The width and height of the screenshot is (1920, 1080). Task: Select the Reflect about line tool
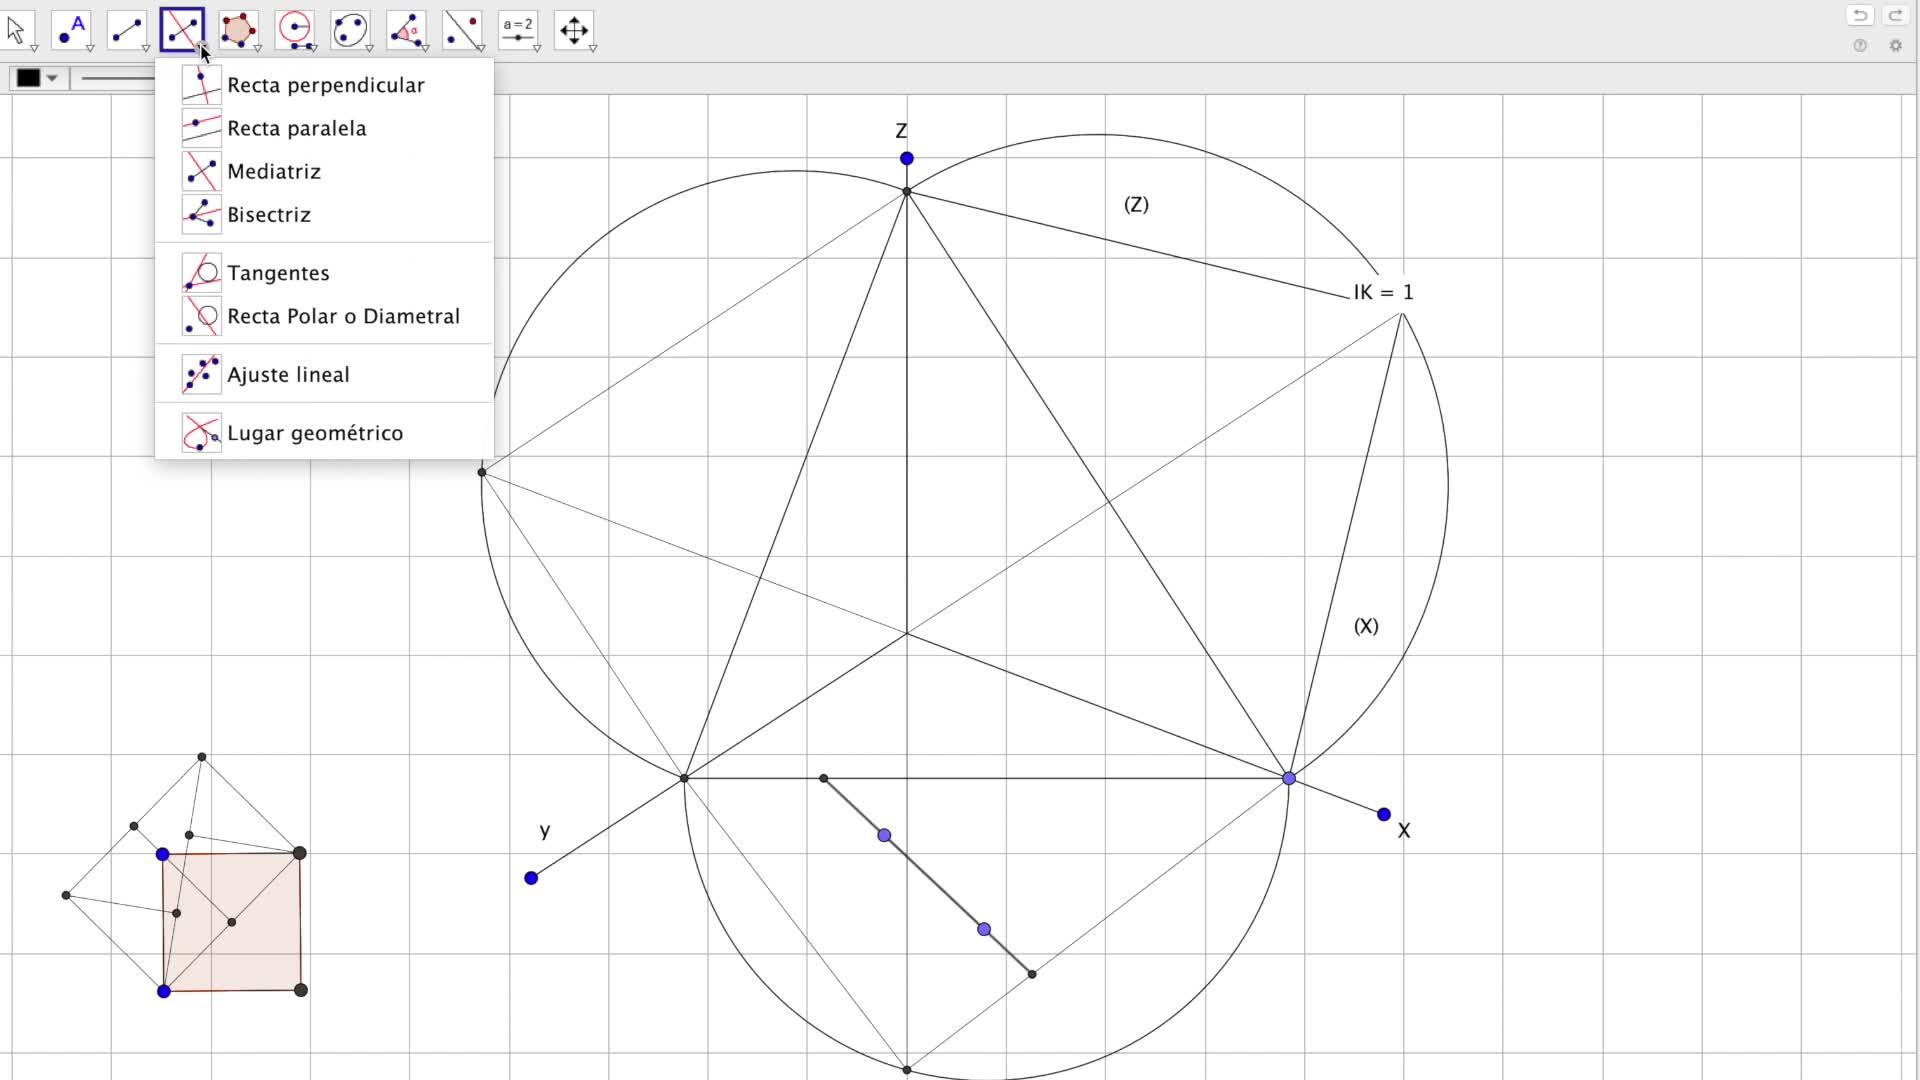point(462,30)
